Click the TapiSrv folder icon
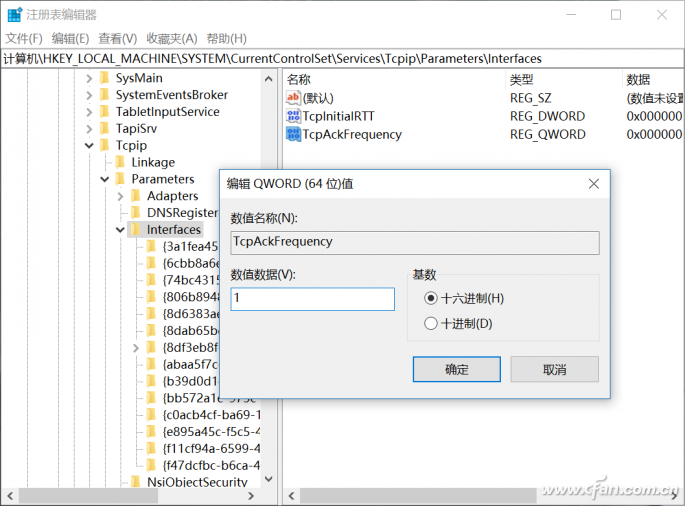Screen dimensions: 685x506 104,128
